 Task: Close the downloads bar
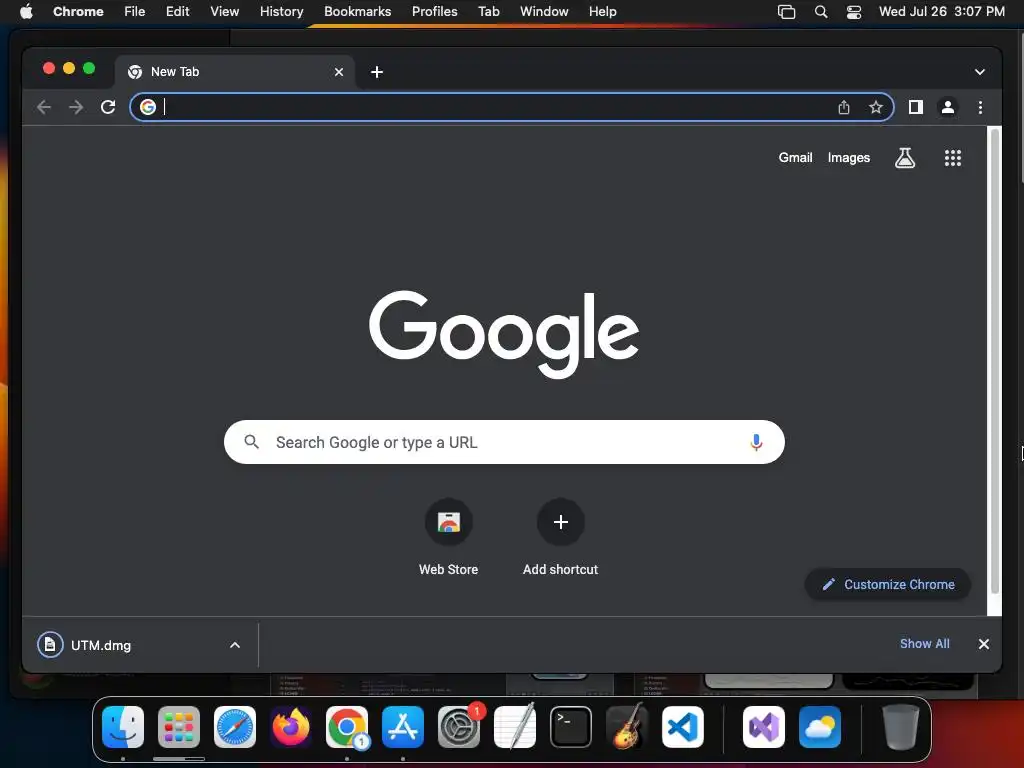[984, 644]
